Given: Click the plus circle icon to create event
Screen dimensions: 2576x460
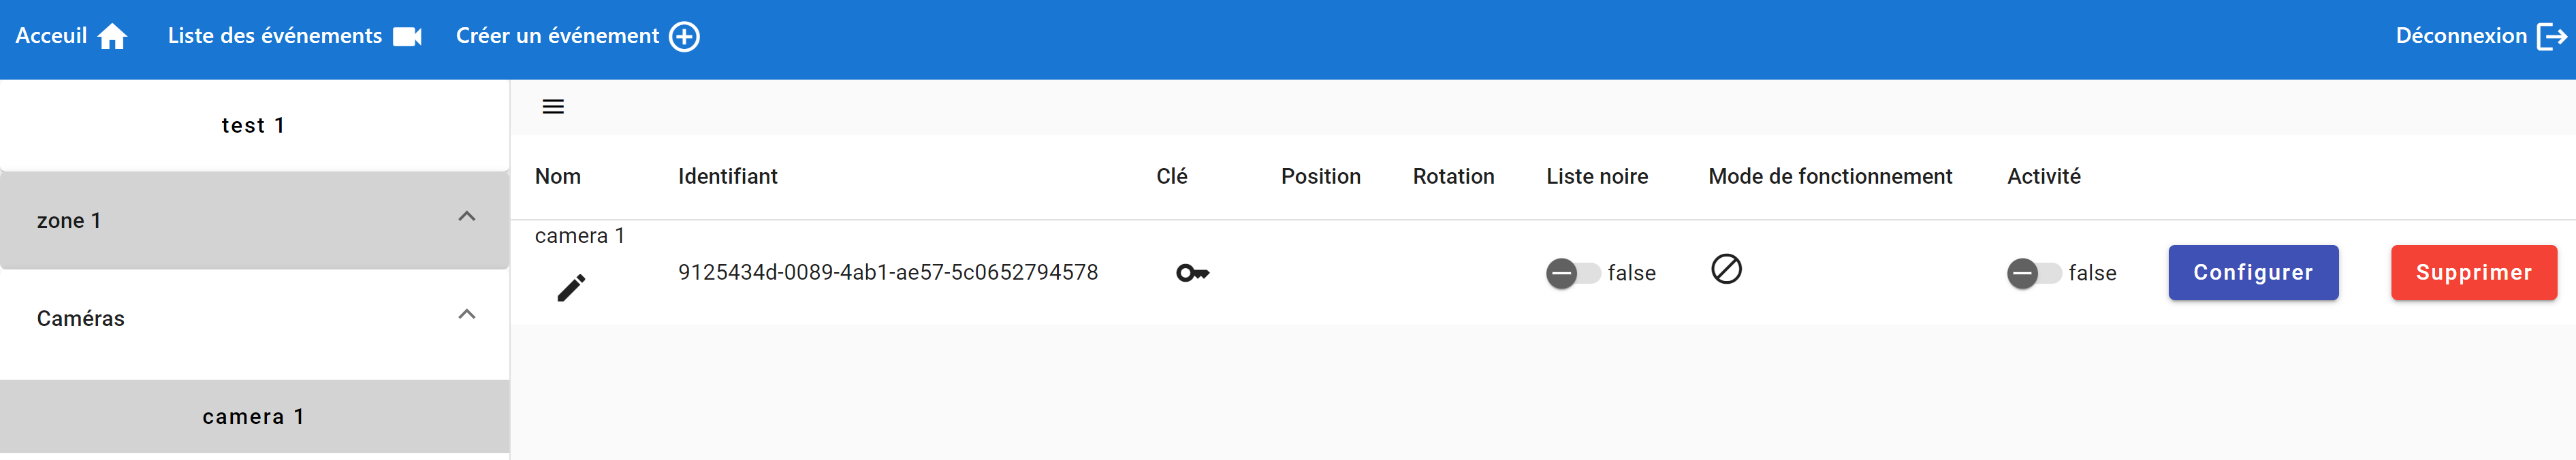Looking at the screenshot, I should pos(684,37).
